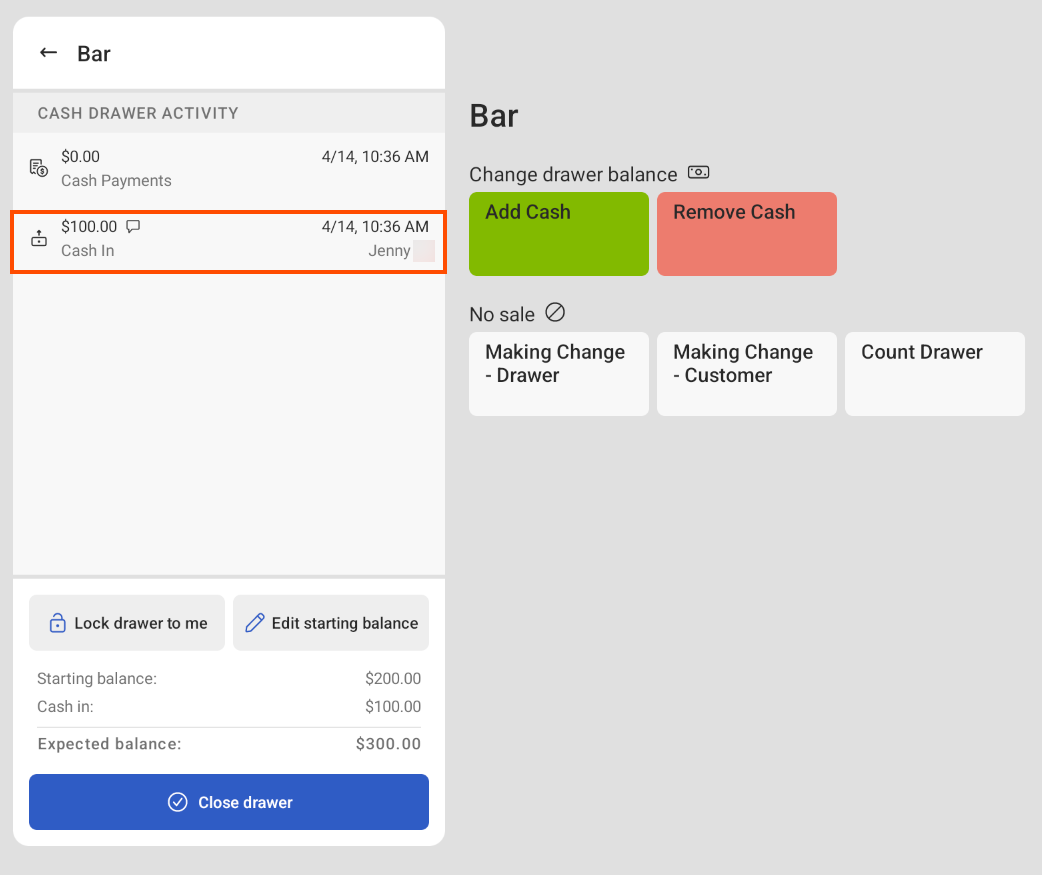Open the $100.00 Cash In entry

point(229,241)
